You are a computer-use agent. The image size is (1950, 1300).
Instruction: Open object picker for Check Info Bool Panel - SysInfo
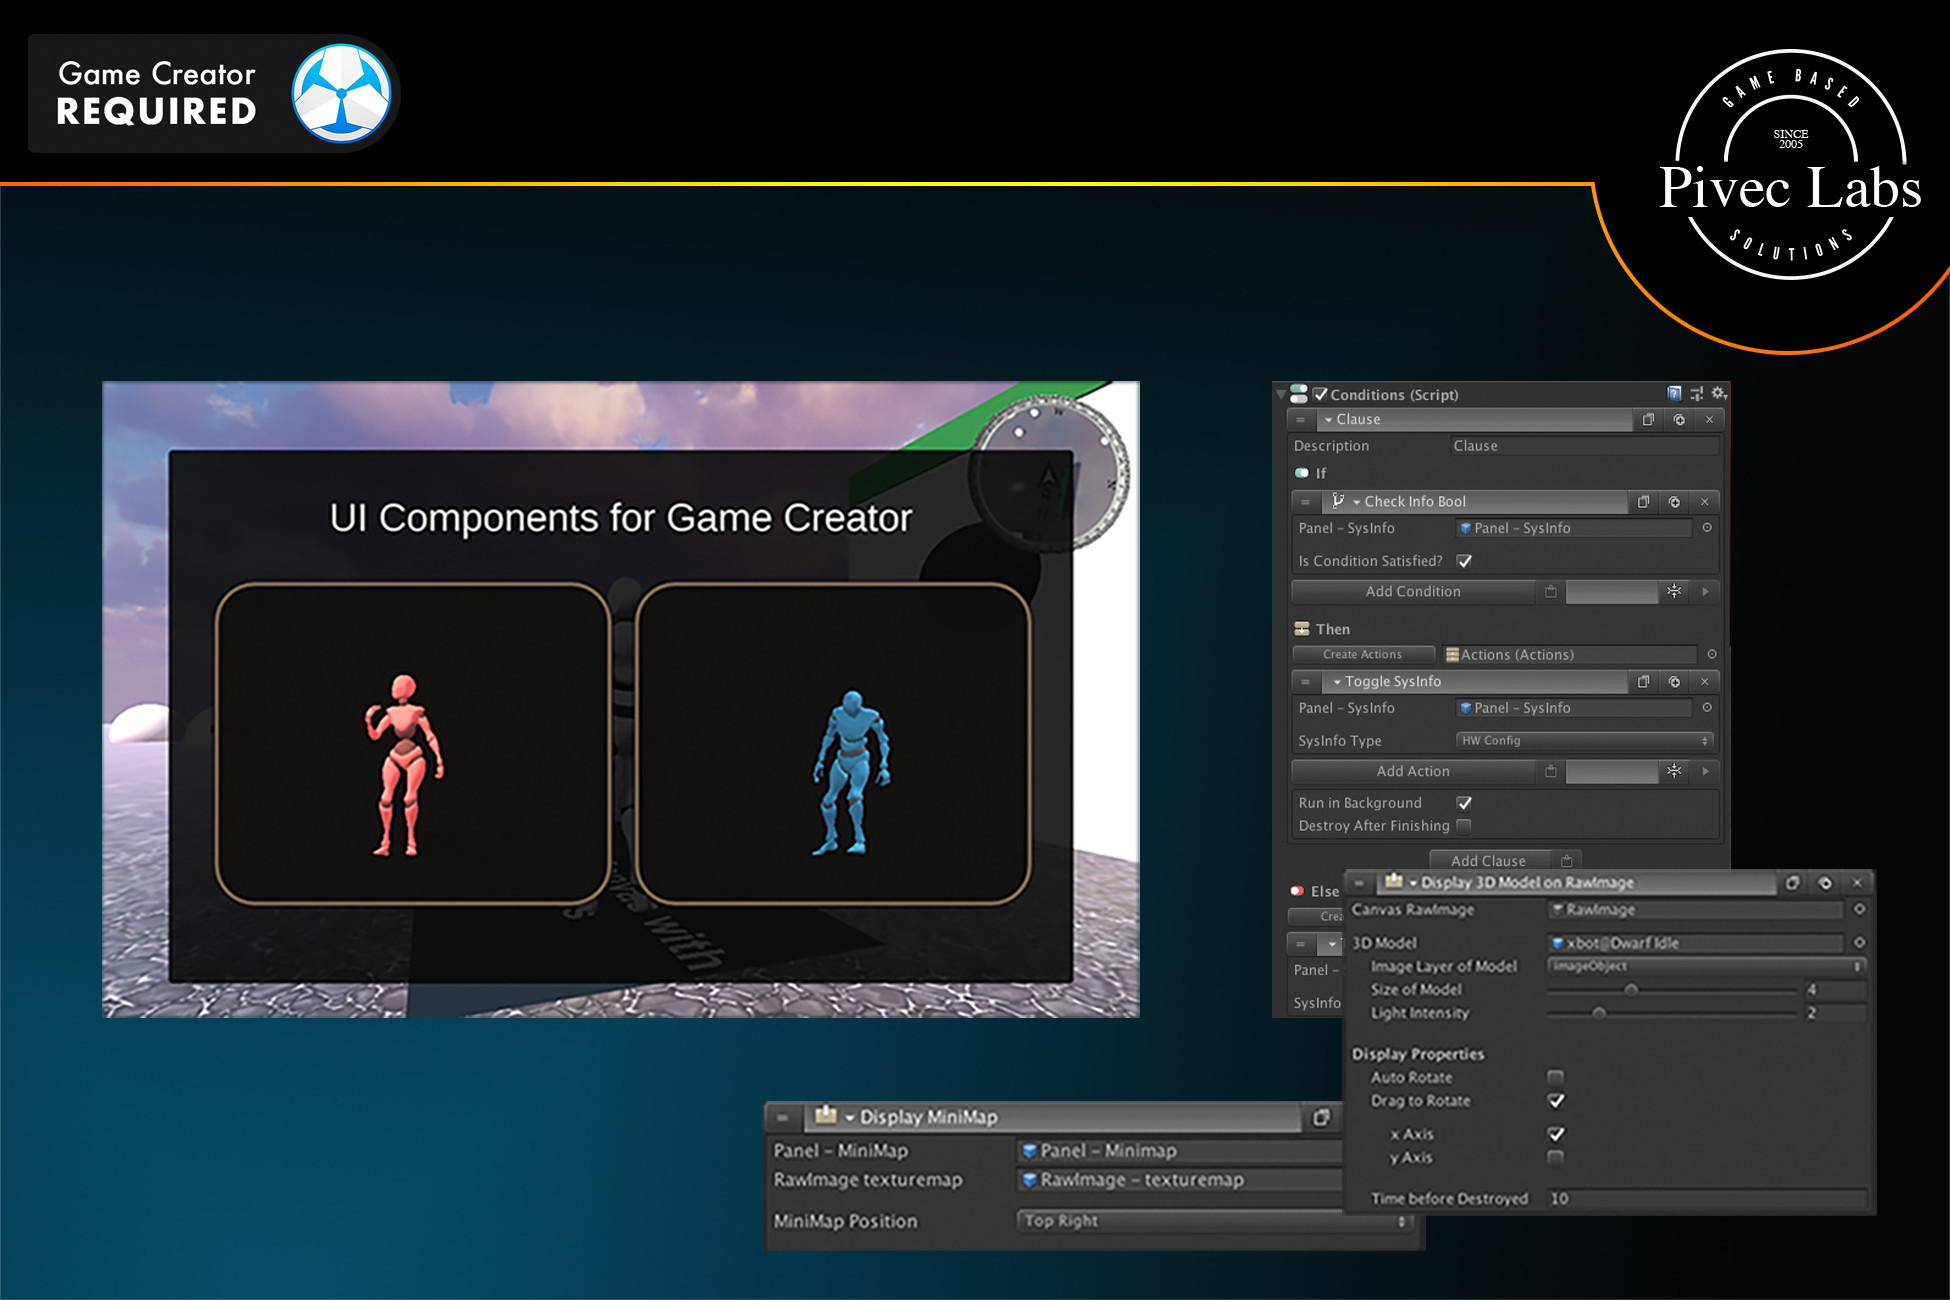click(x=1707, y=528)
